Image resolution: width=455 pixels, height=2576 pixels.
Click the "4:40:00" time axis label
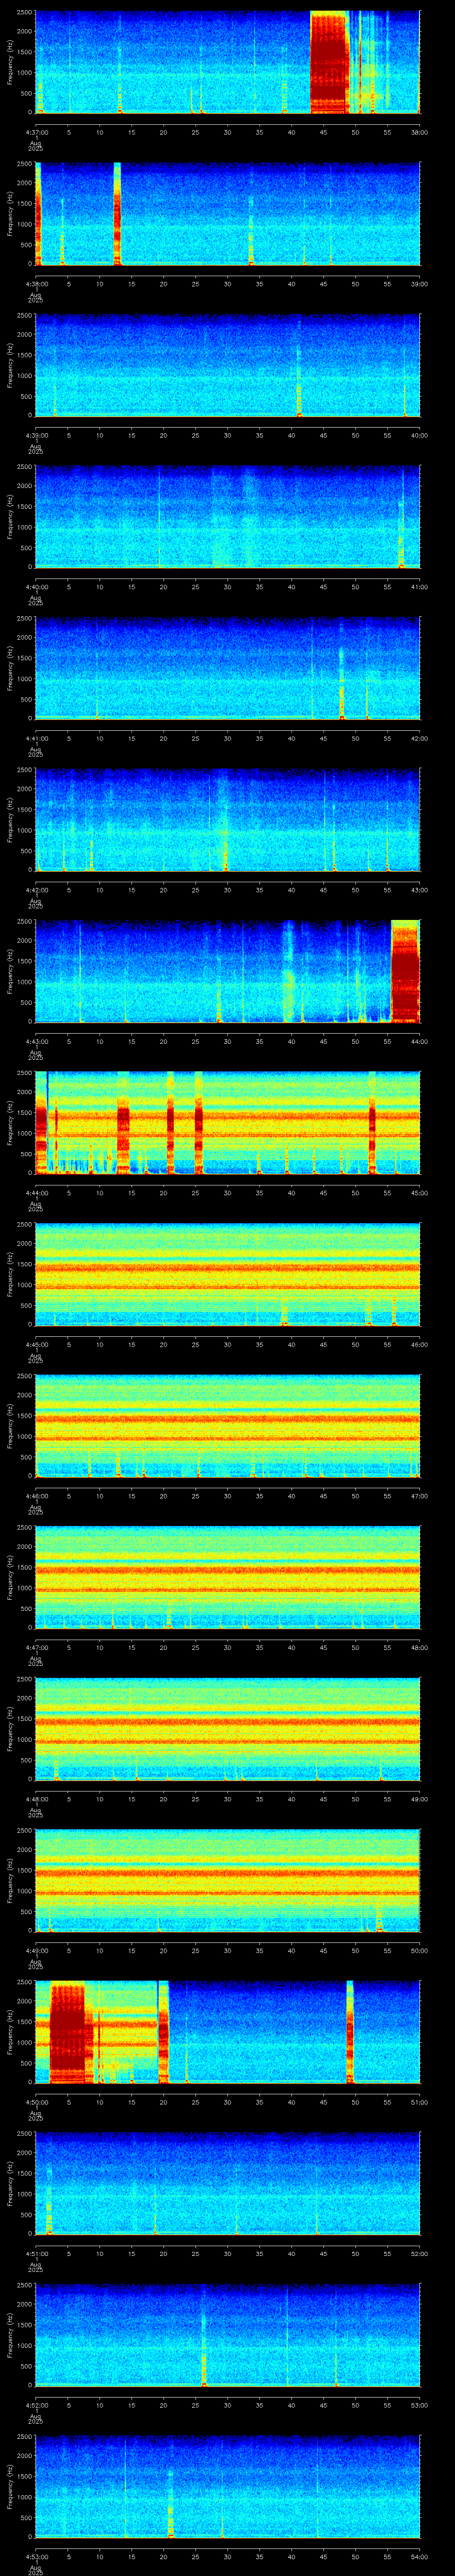tap(36, 587)
